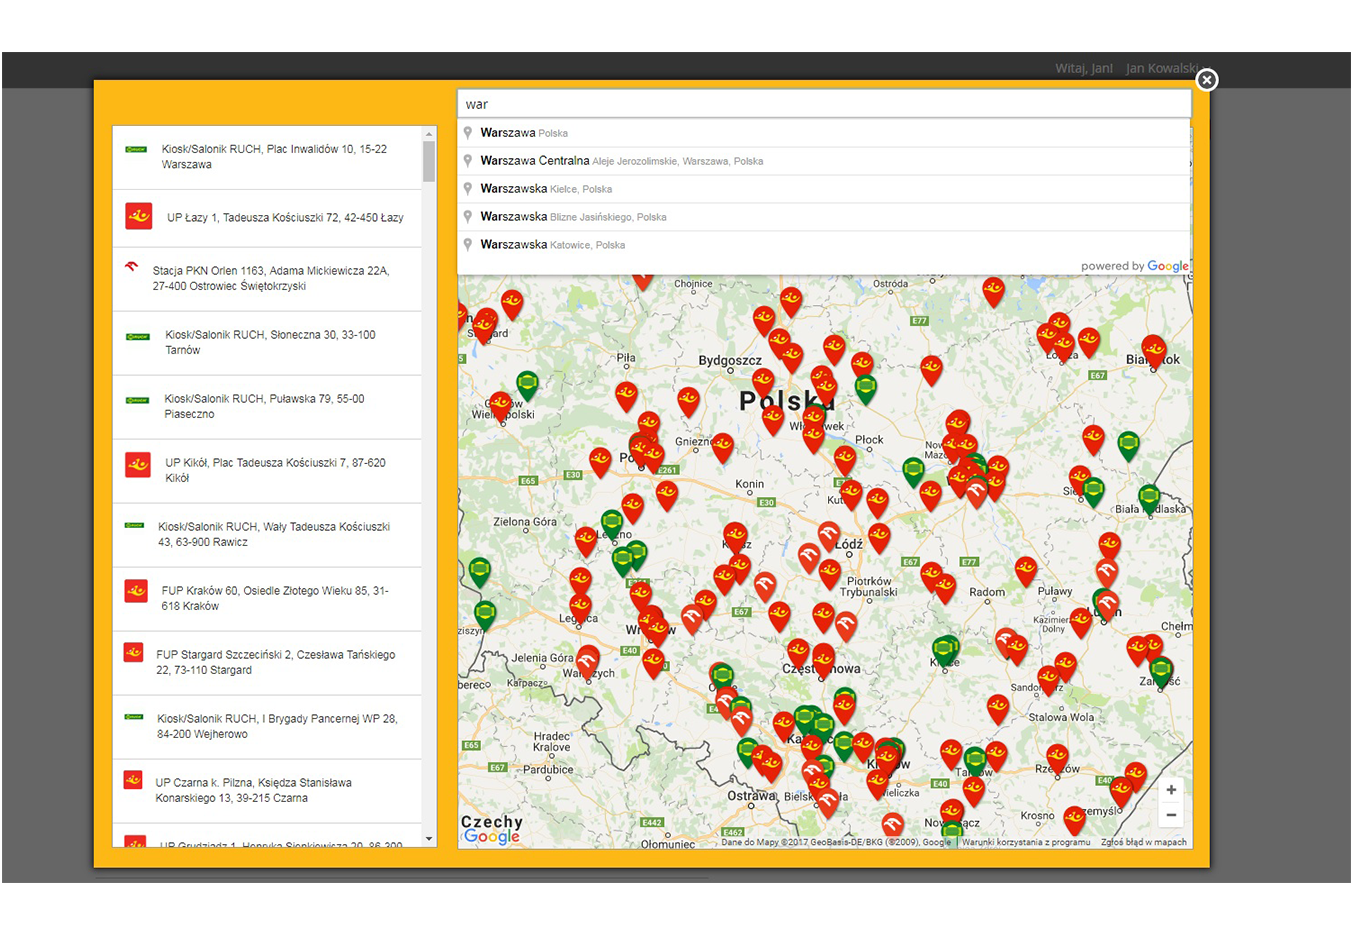This screenshot has width=1354, height=933.
Task: Click the search field containing 'war'
Action: pos(824,104)
